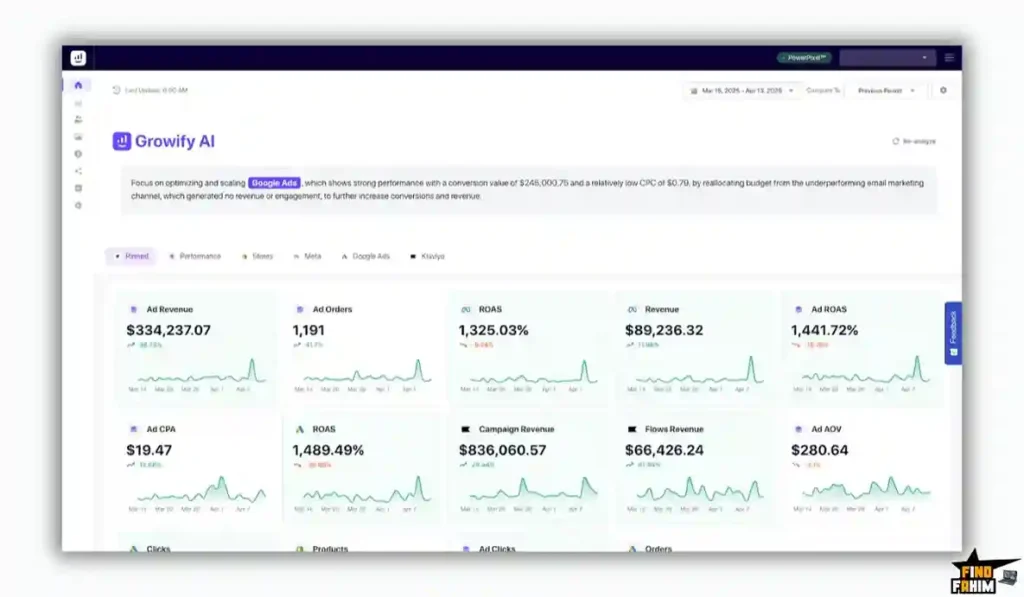Expand the date range dropdown

791,90
